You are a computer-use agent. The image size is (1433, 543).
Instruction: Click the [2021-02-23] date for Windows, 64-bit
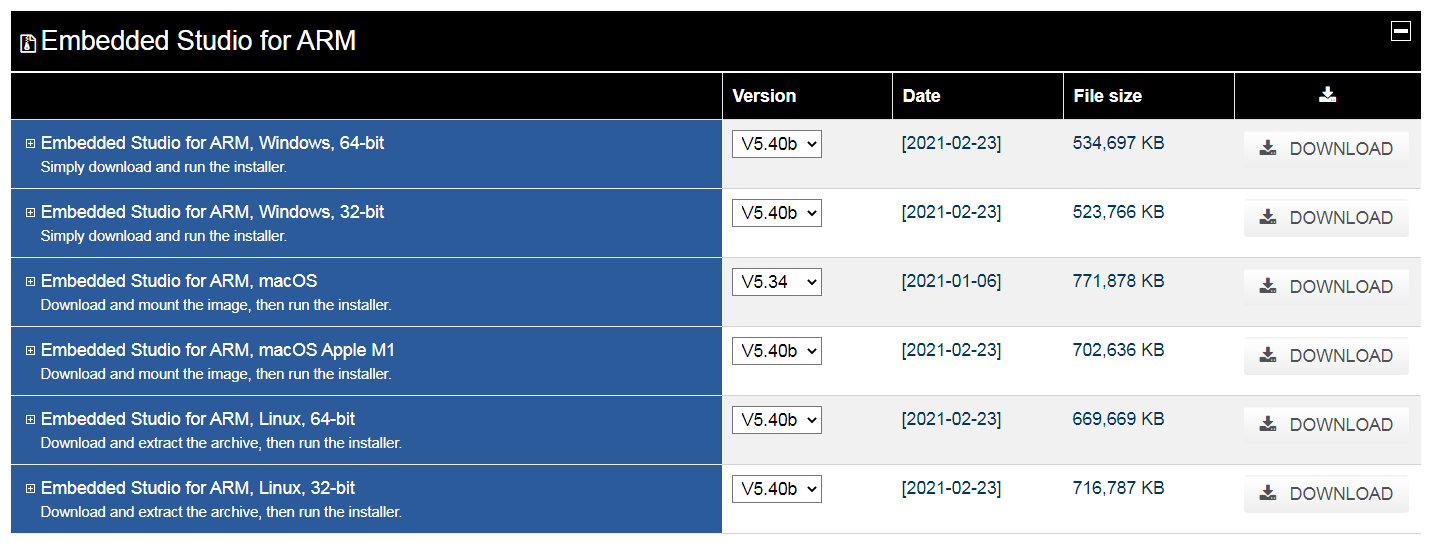tap(951, 143)
